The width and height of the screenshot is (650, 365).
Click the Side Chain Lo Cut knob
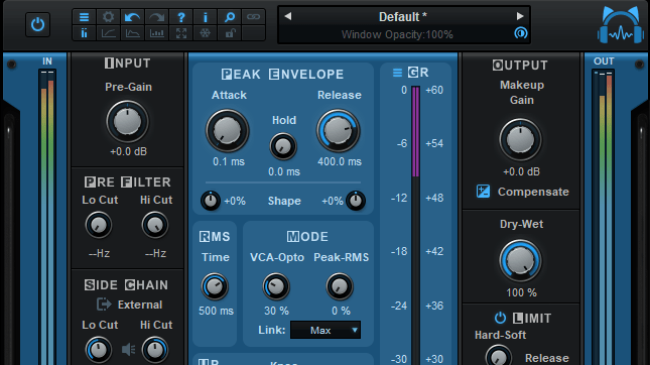pos(99,350)
